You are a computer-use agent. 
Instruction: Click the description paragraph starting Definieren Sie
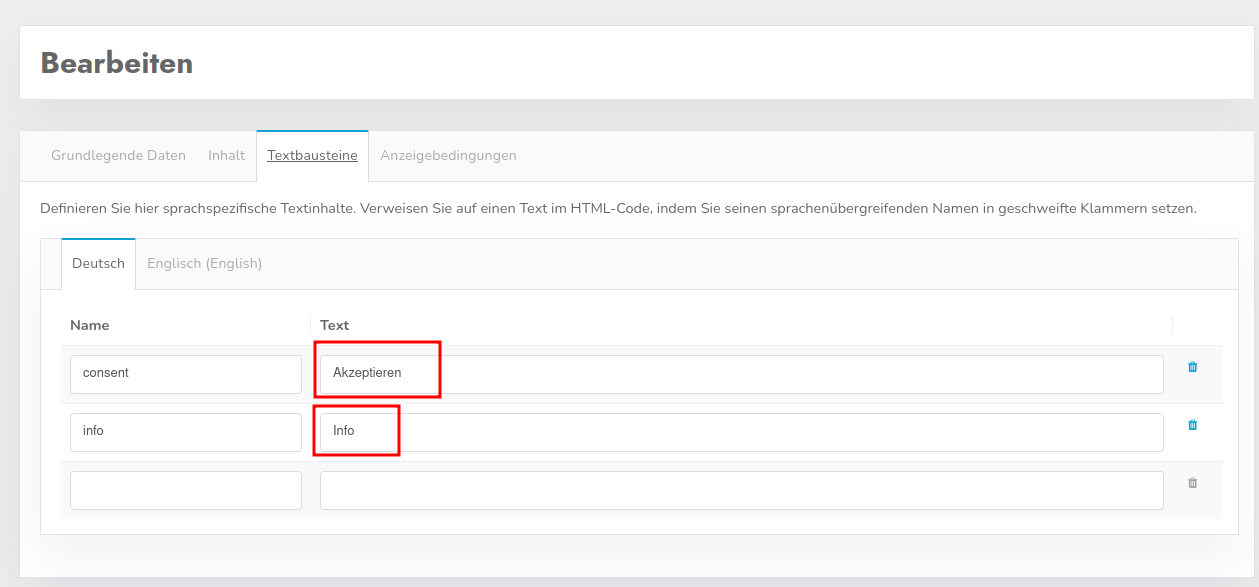point(617,209)
